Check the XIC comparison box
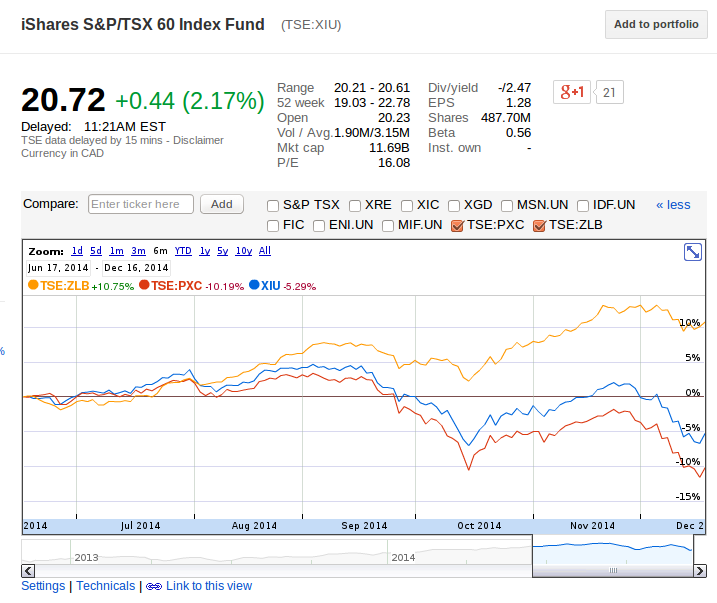The image size is (717, 603). (x=407, y=206)
